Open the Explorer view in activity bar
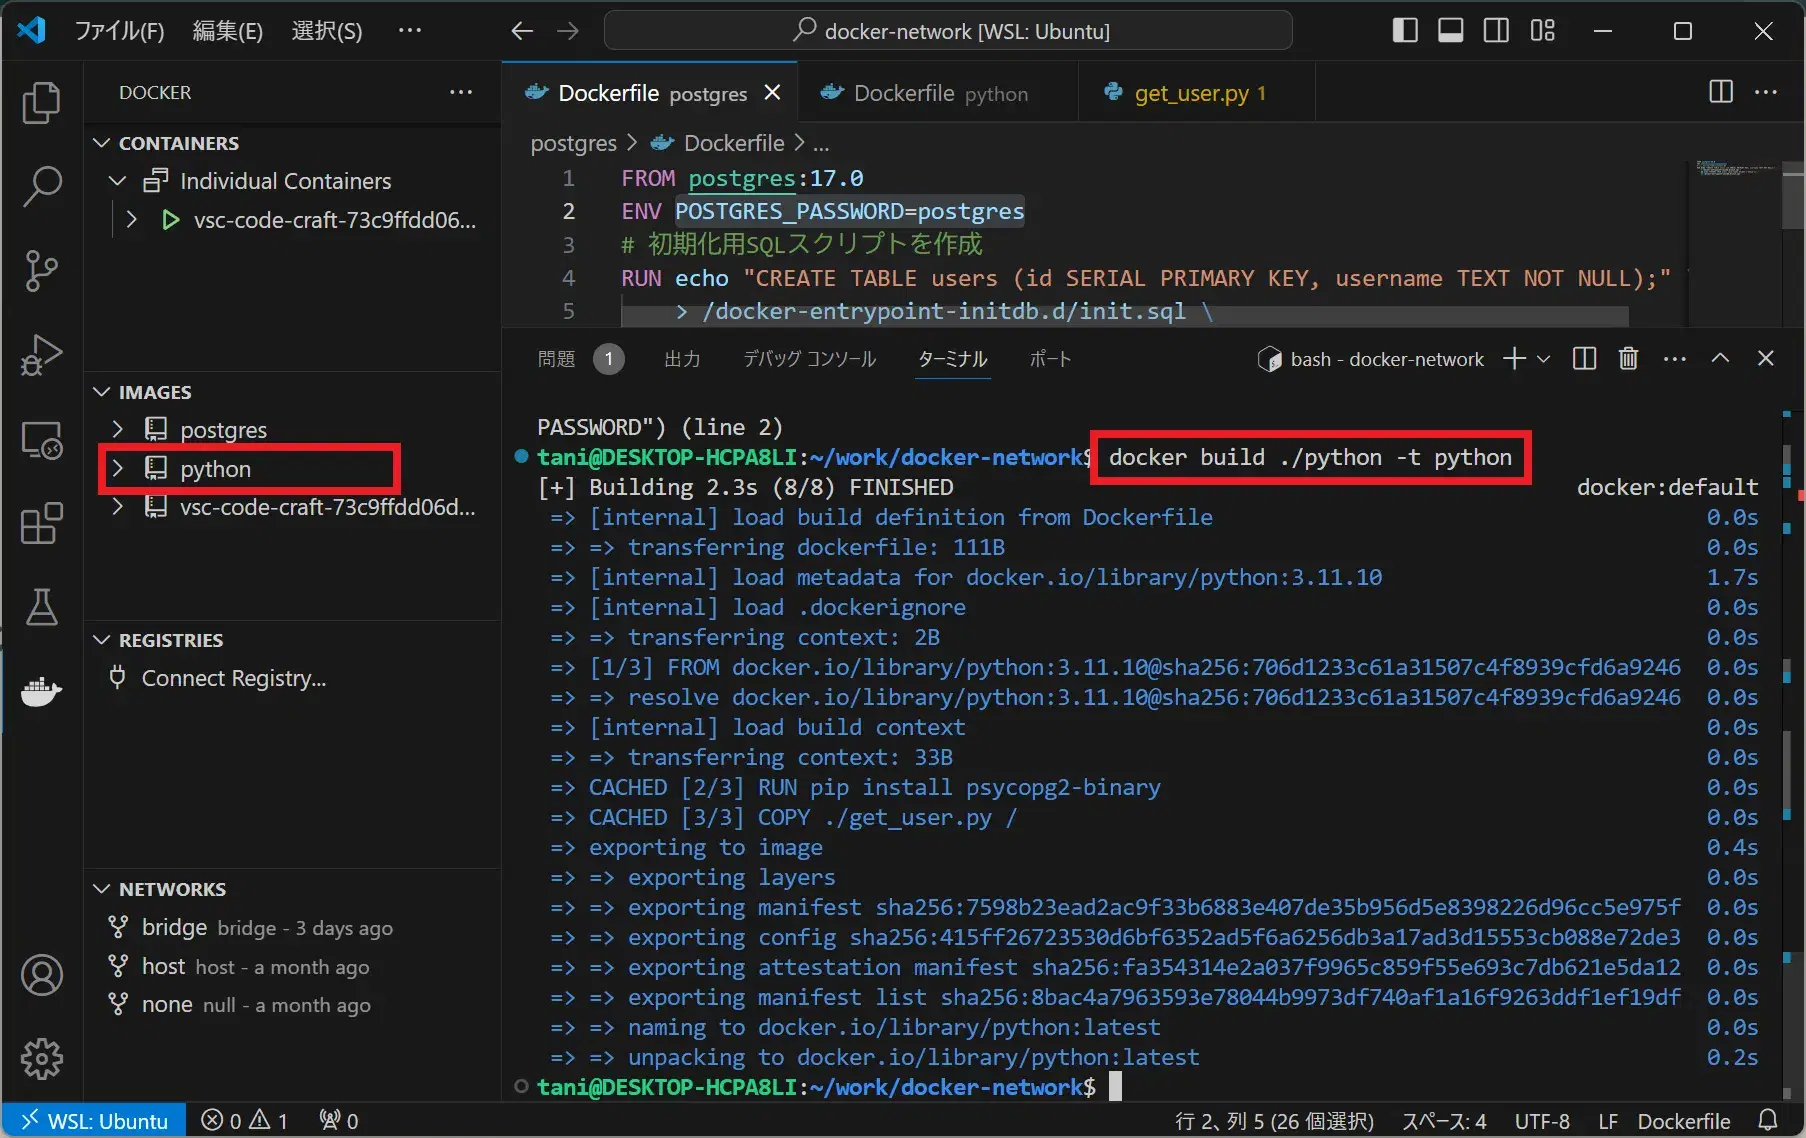The height and width of the screenshot is (1138, 1806). [41, 103]
